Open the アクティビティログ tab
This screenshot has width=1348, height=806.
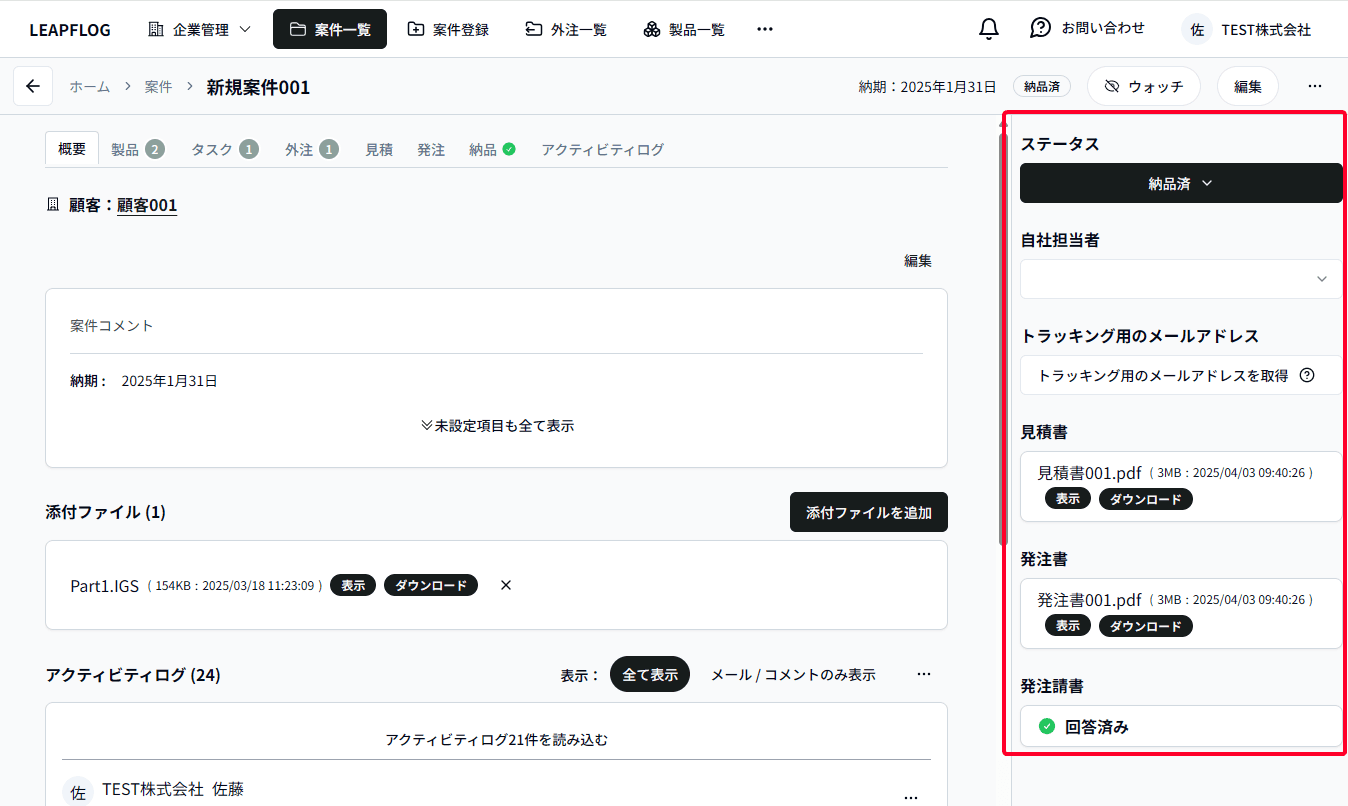(x=602, y=149)
